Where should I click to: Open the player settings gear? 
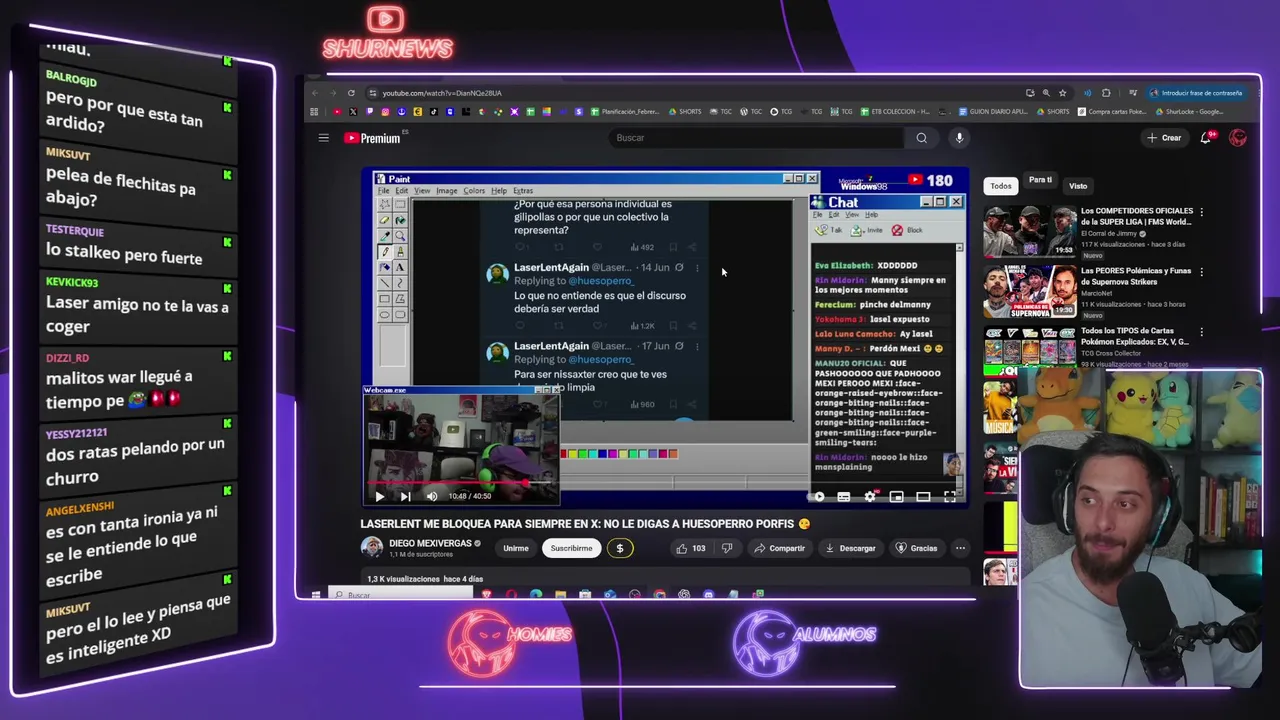coord(870,497)
